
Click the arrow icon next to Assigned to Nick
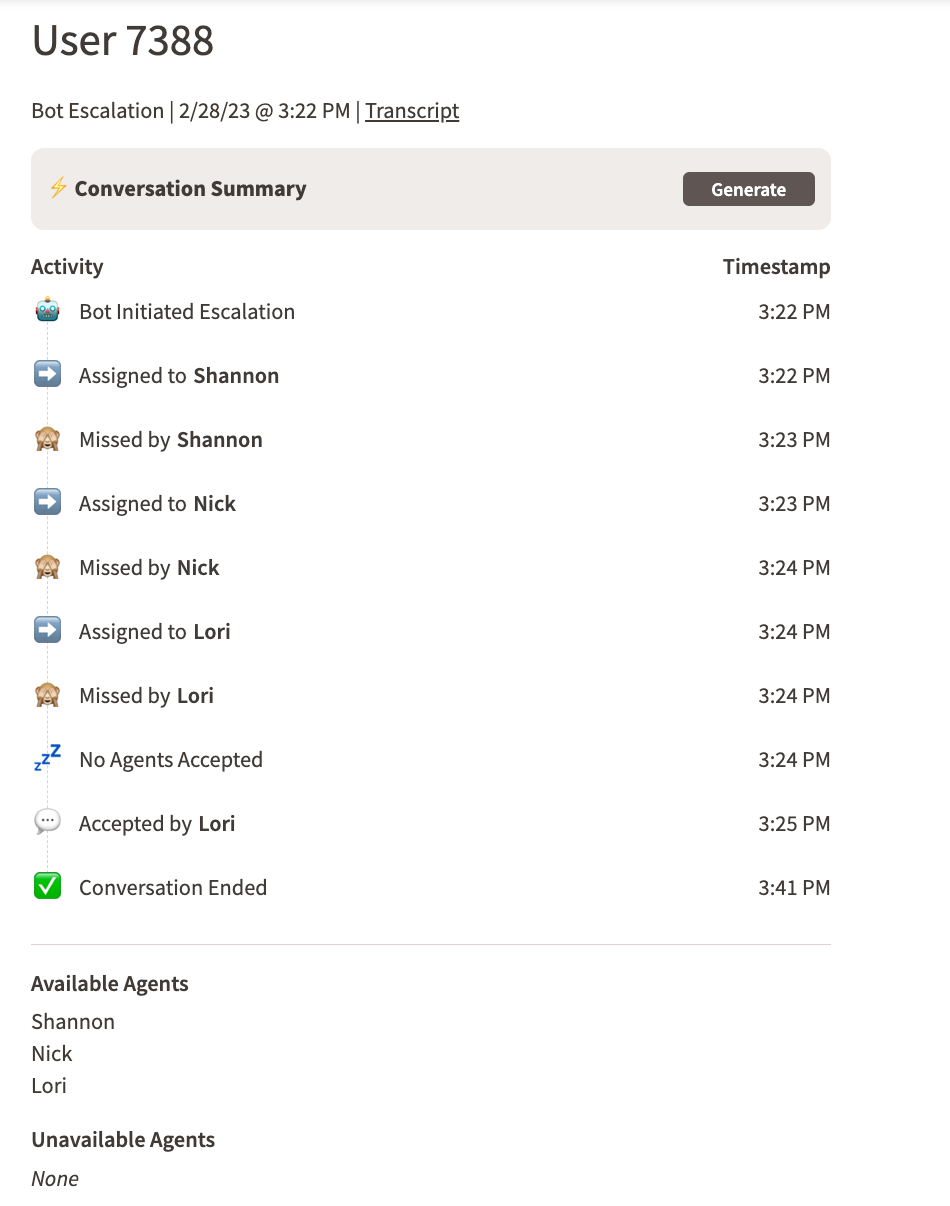tap(47, 504)
